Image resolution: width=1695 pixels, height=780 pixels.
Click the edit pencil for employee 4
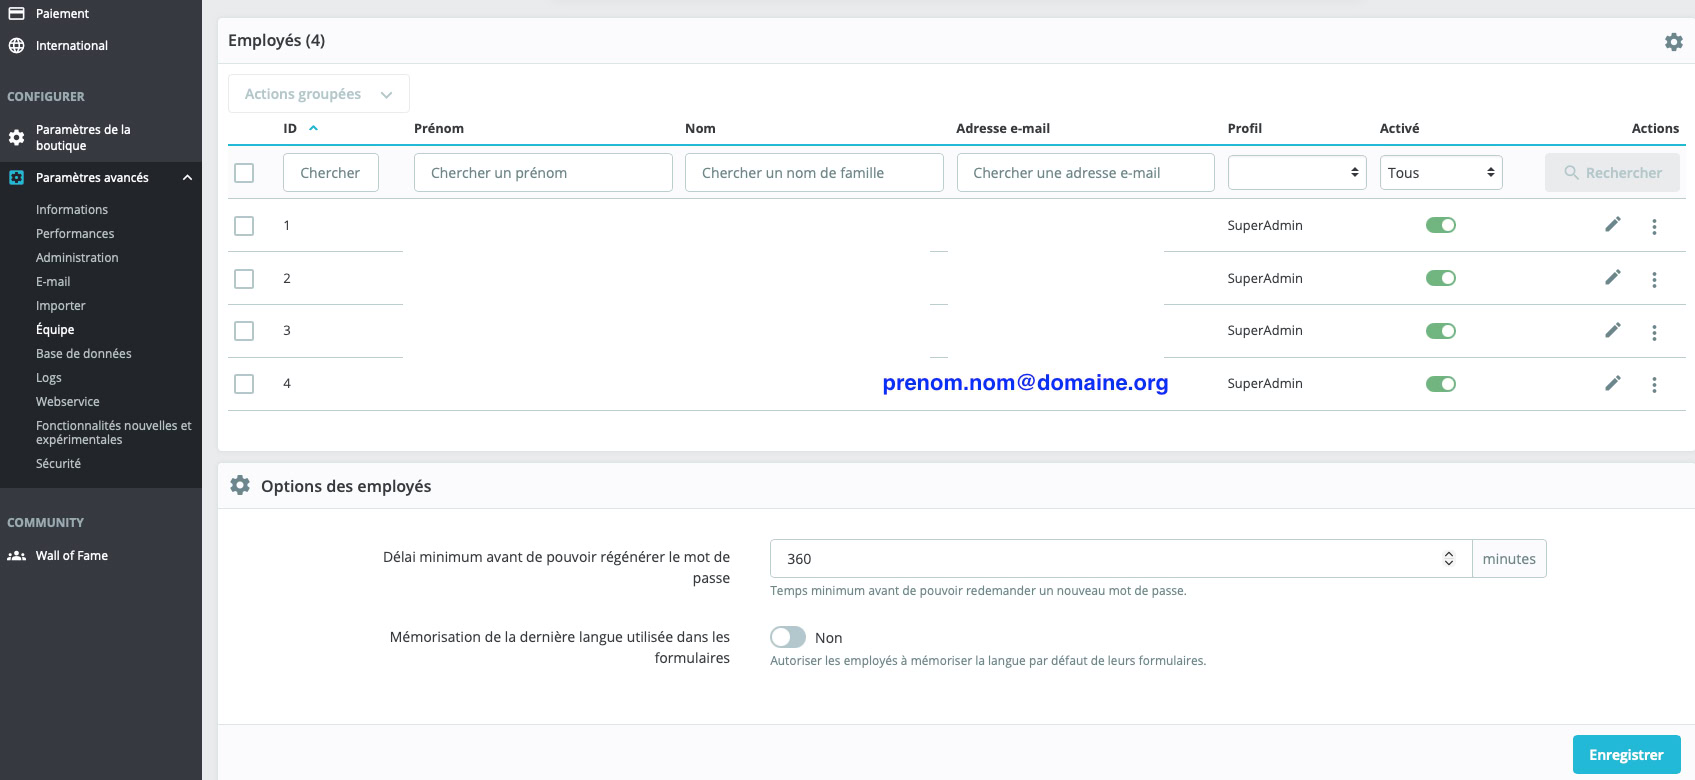pos(1612,383)
